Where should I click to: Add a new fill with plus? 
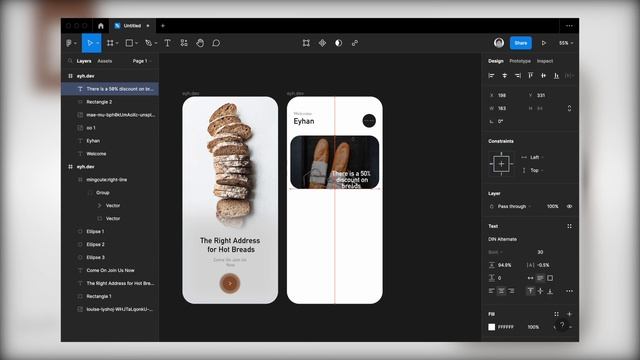pos(569,314)
